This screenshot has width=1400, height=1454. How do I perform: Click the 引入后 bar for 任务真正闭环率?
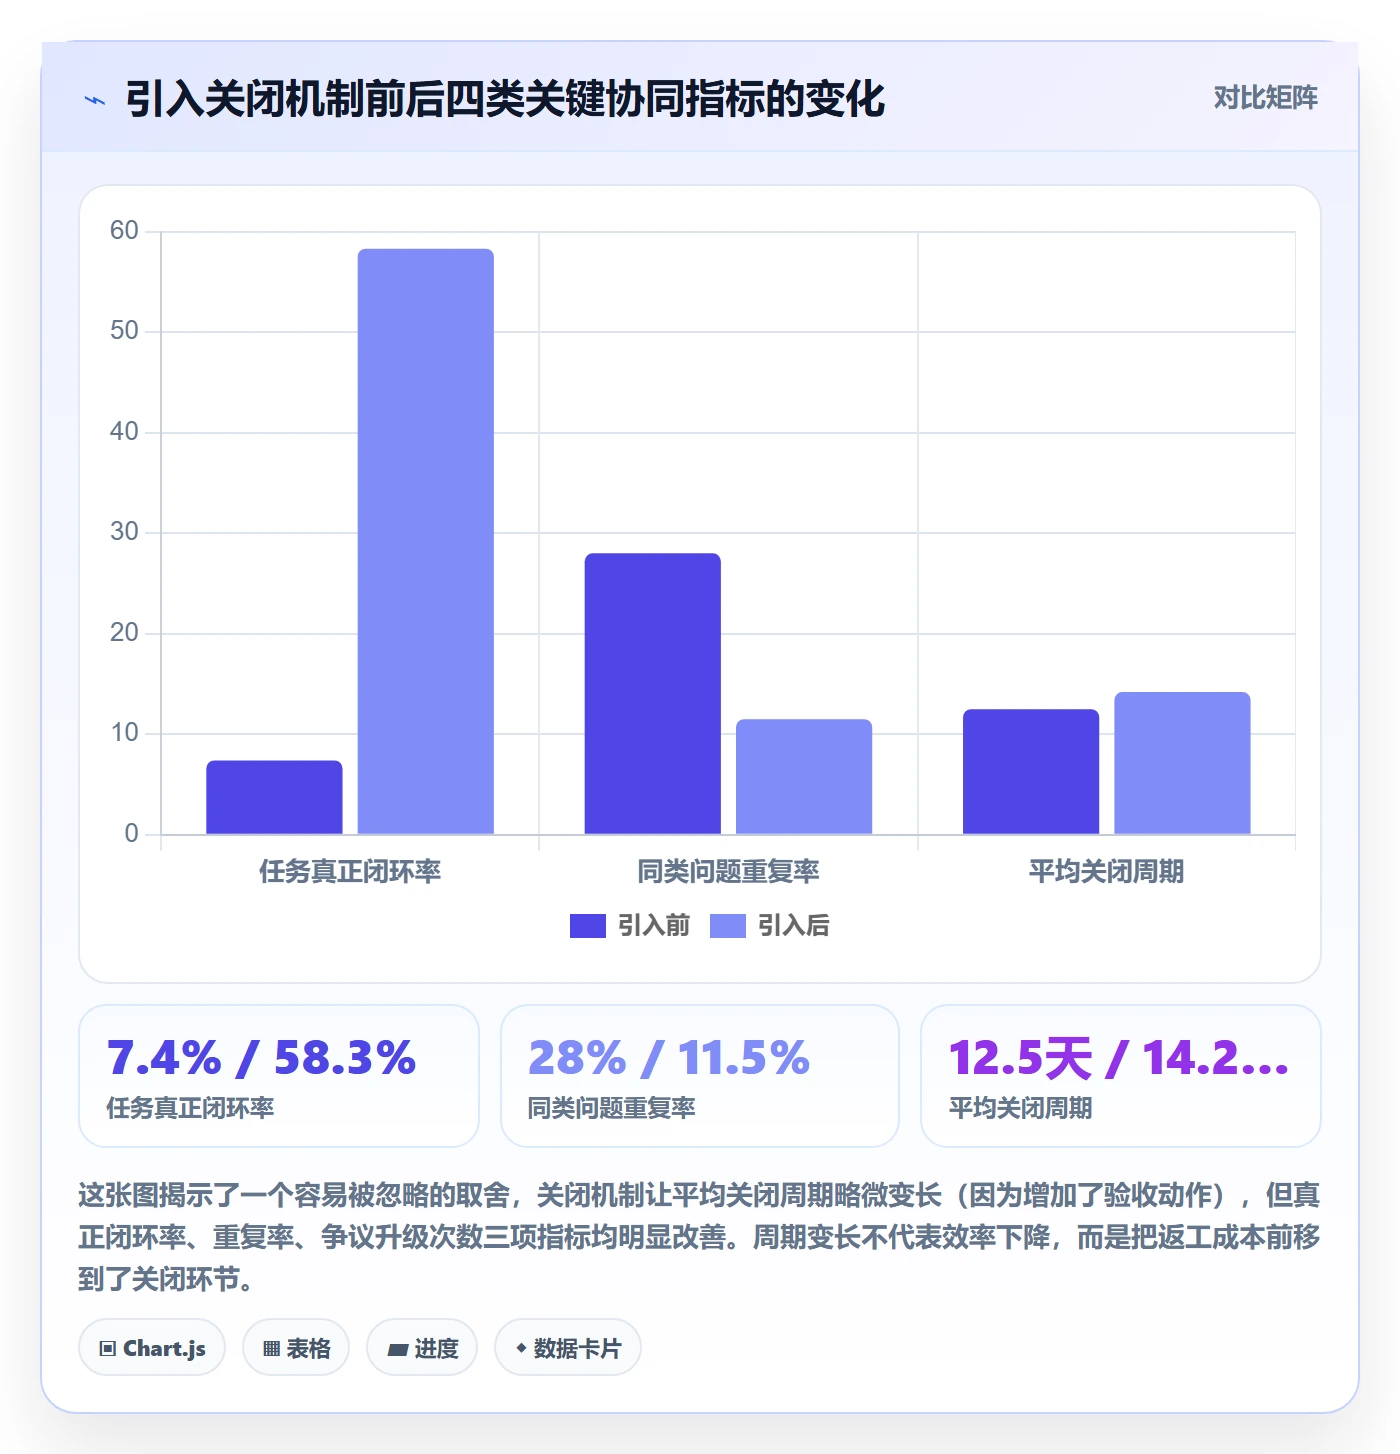pyautogui.click(x=426, y=541)
